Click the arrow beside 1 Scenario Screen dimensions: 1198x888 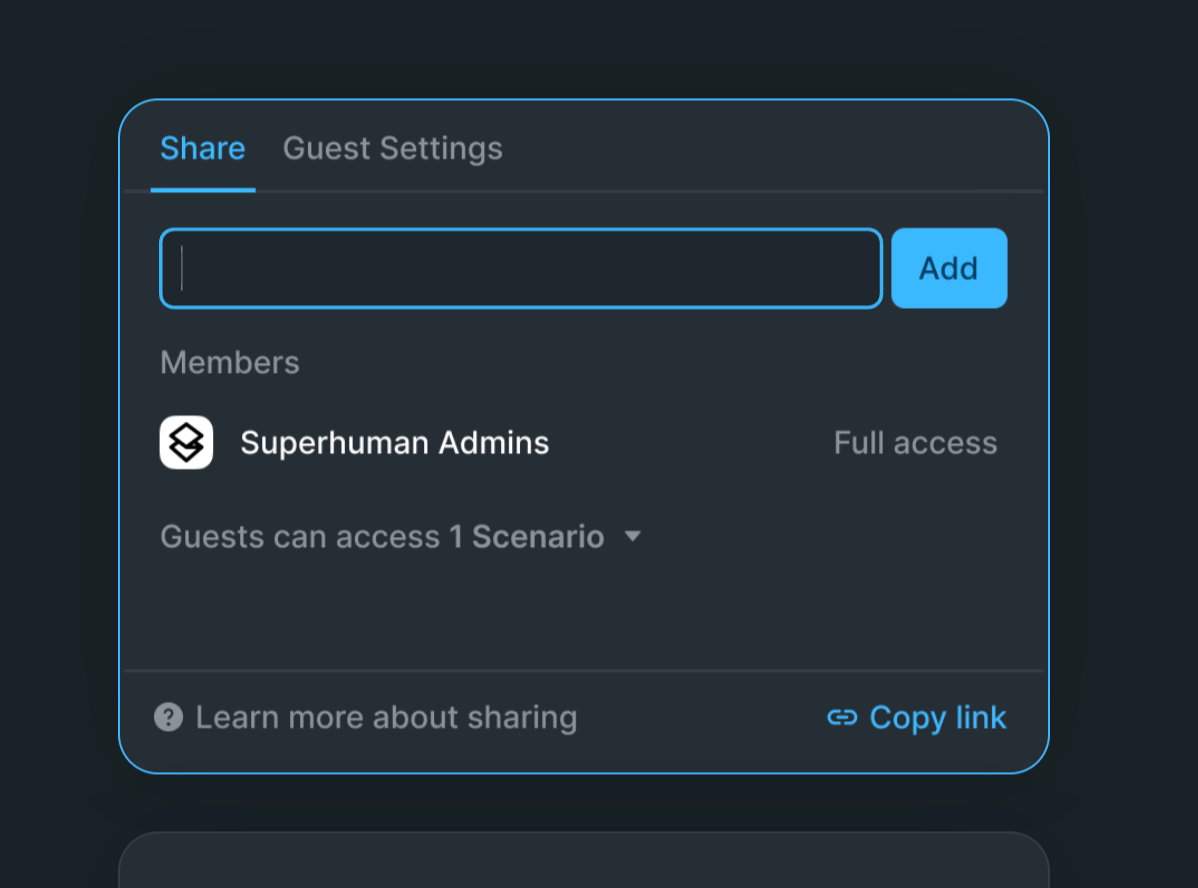632,537
